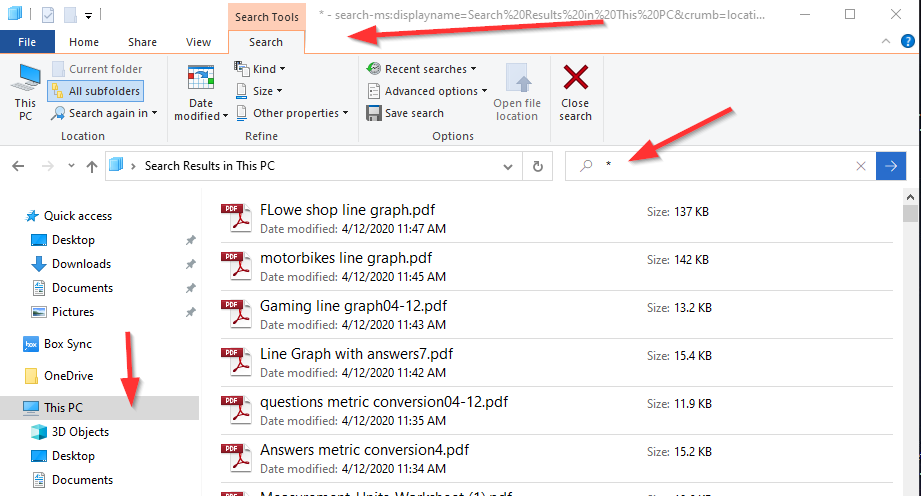Click the Properties quick access toolbar icon

pyautogui.click(x=48, y=14)
